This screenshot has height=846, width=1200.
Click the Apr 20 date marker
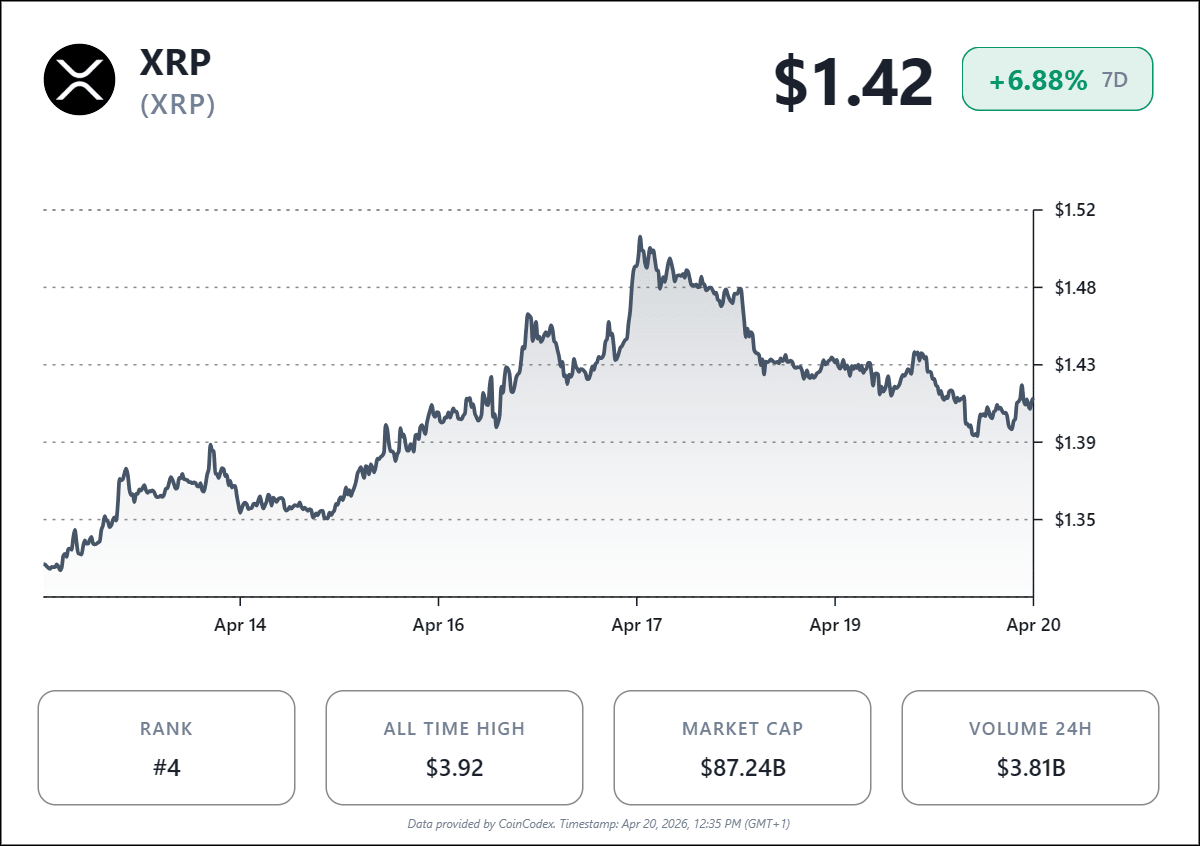(1033, 626)
